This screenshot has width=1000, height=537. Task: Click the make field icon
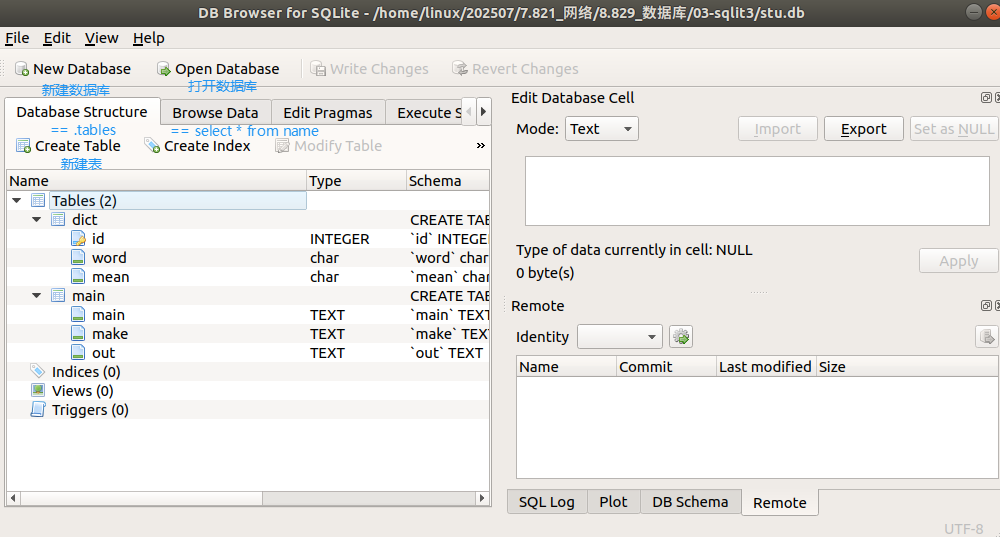point(78,334)
